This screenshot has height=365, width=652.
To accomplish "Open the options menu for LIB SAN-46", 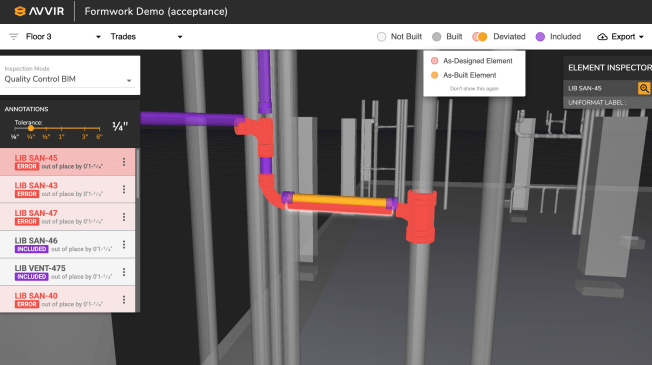I will (124, 244).
